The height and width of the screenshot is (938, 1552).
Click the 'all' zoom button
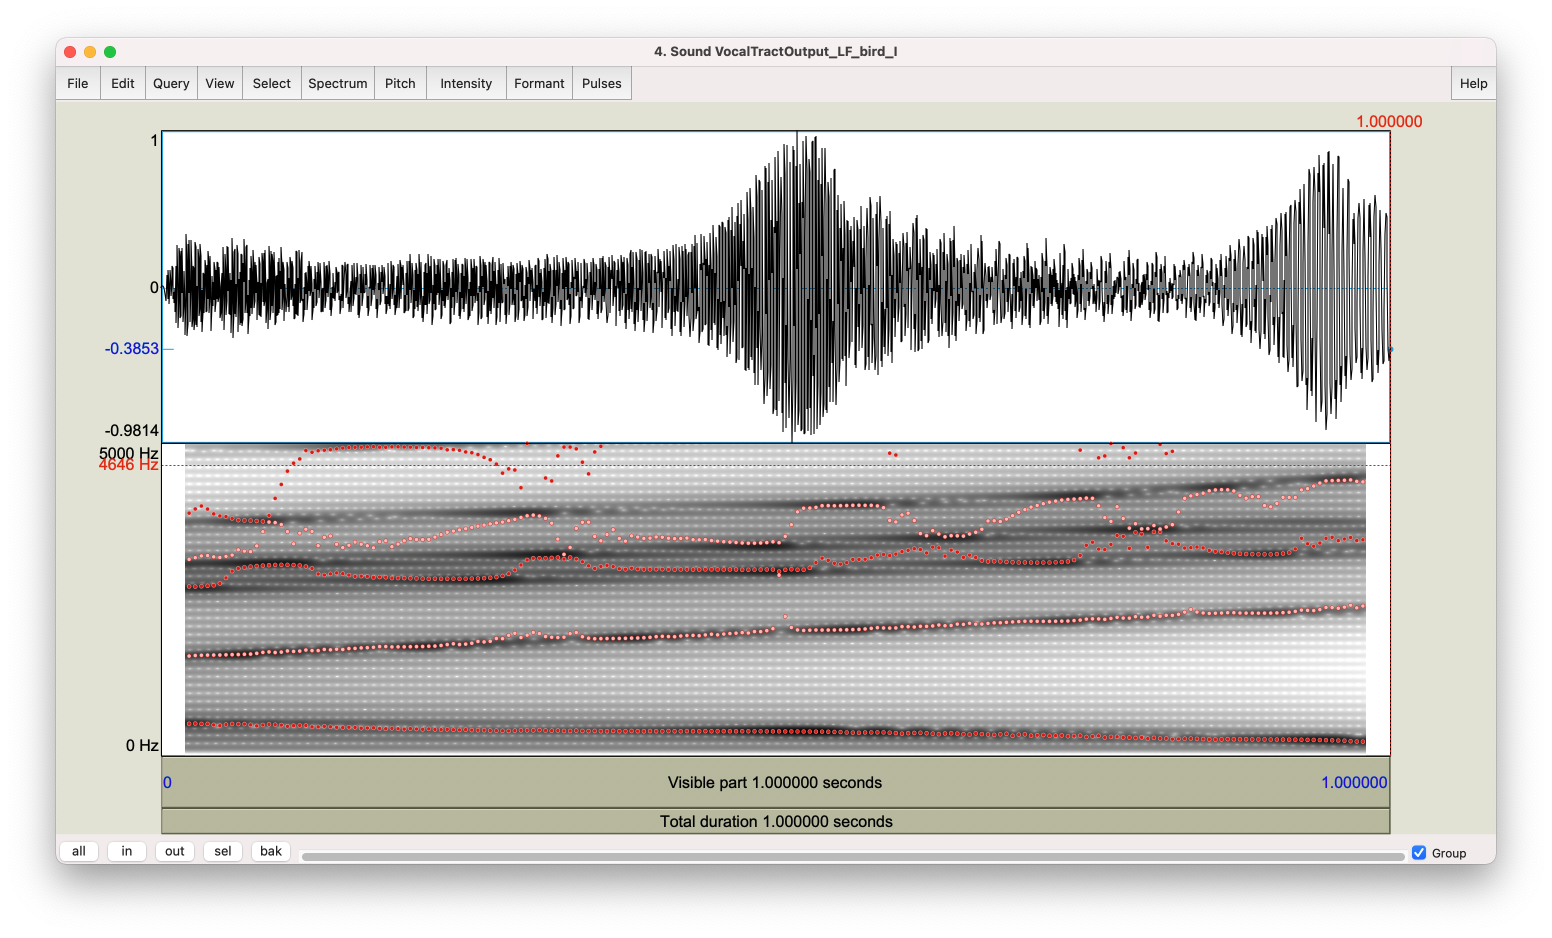coord(79,852)
